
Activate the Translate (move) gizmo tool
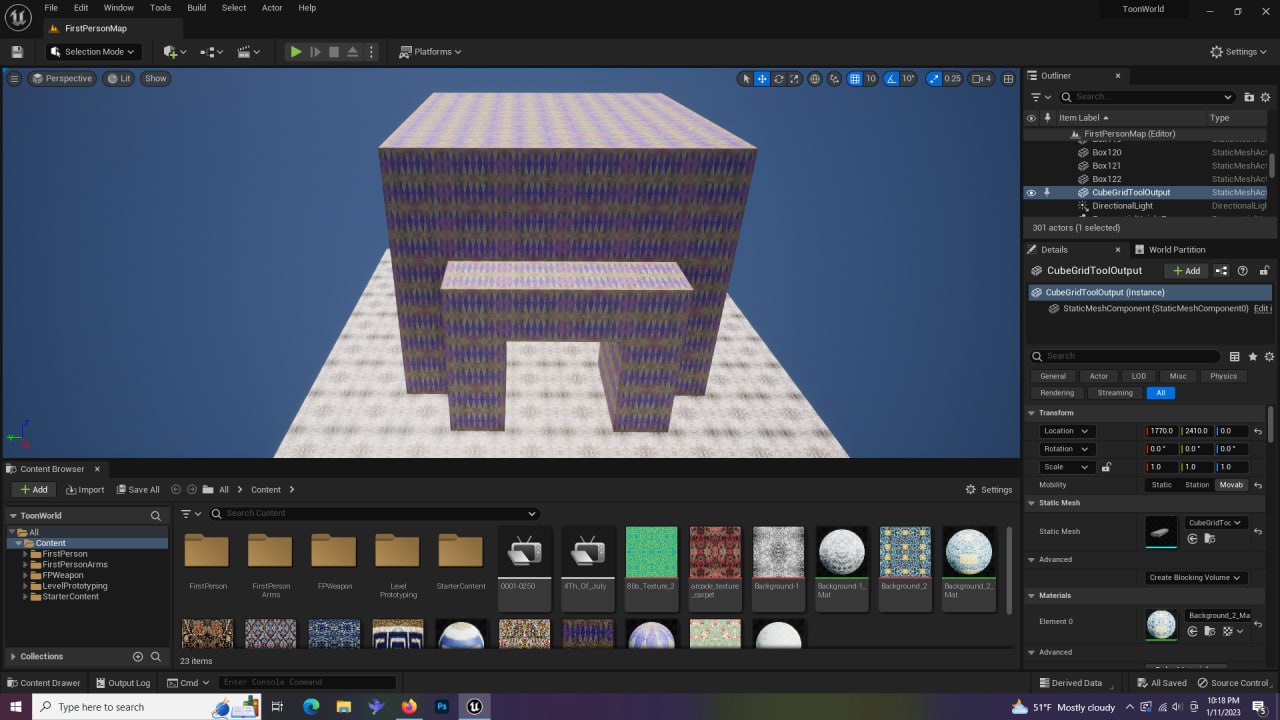click(762, 79)
